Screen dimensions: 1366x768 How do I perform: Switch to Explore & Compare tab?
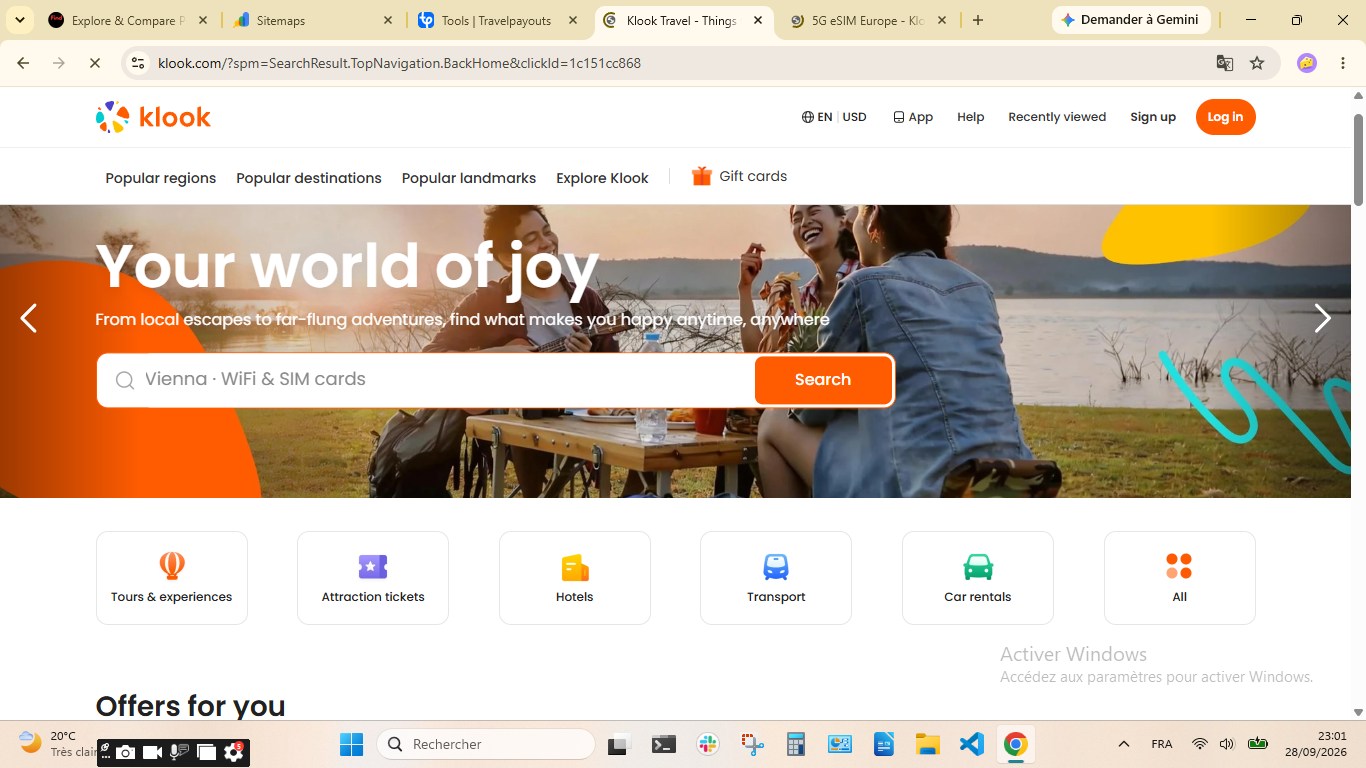pos(128,20)
